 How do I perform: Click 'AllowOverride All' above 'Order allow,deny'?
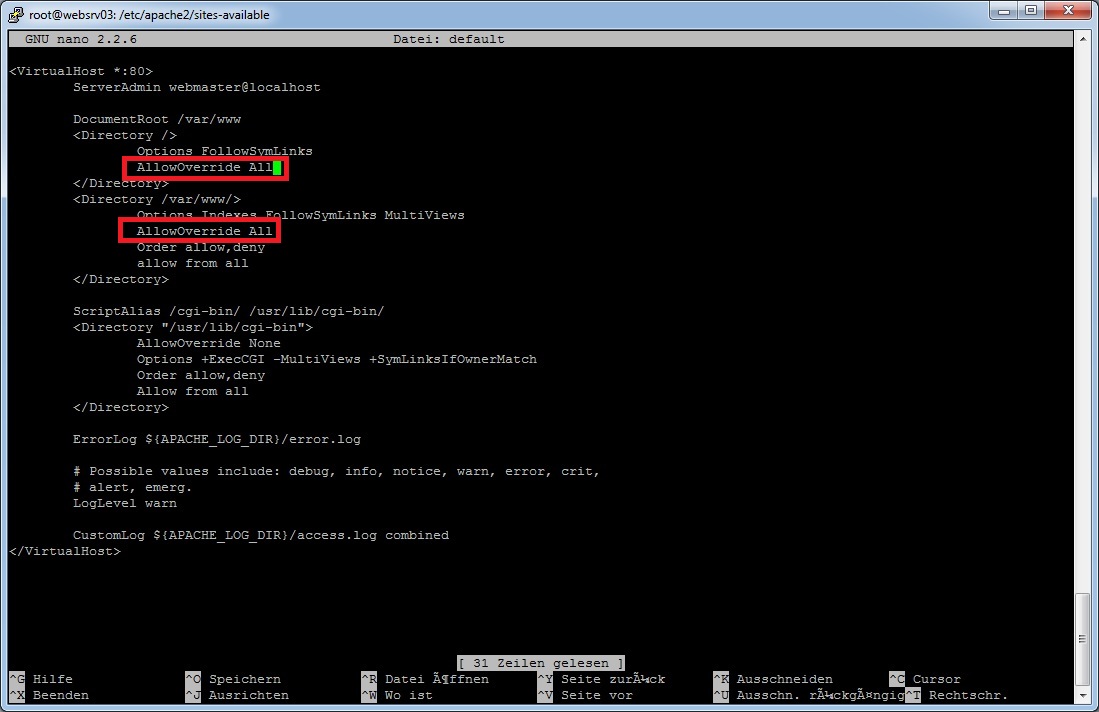point(204,231)
